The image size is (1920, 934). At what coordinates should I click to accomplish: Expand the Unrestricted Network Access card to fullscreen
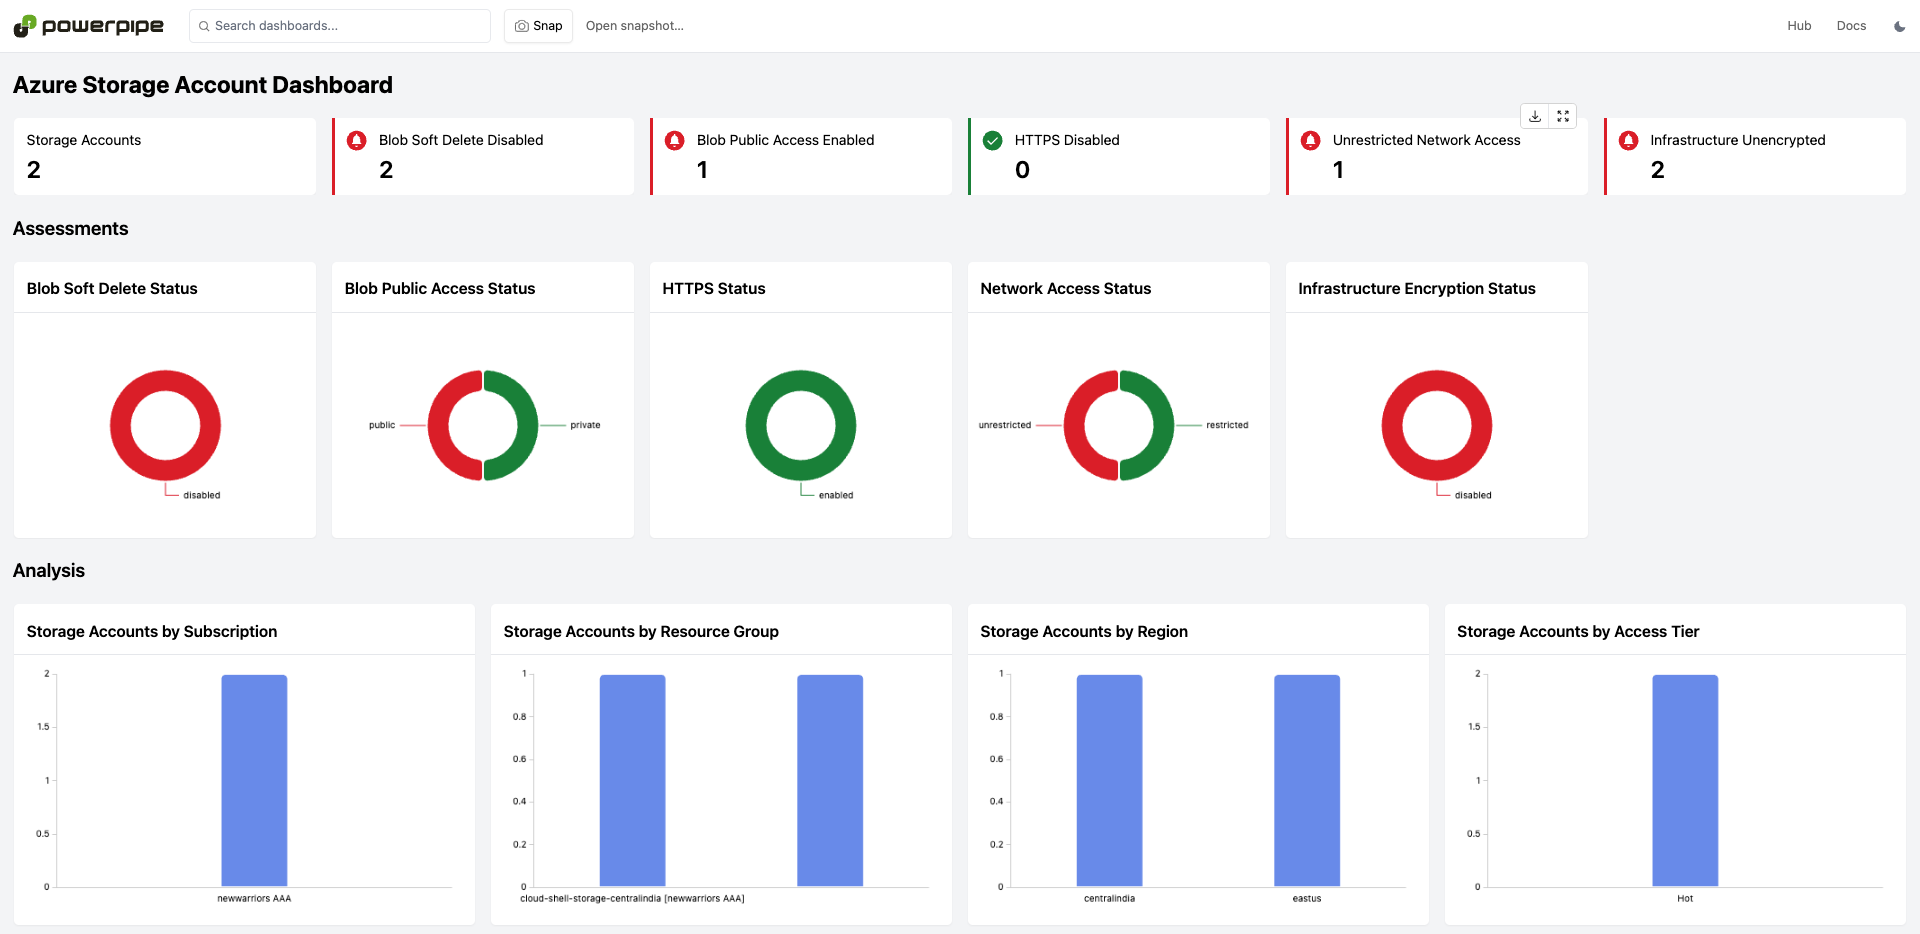pyautogui.click(x=1563, y=116)
